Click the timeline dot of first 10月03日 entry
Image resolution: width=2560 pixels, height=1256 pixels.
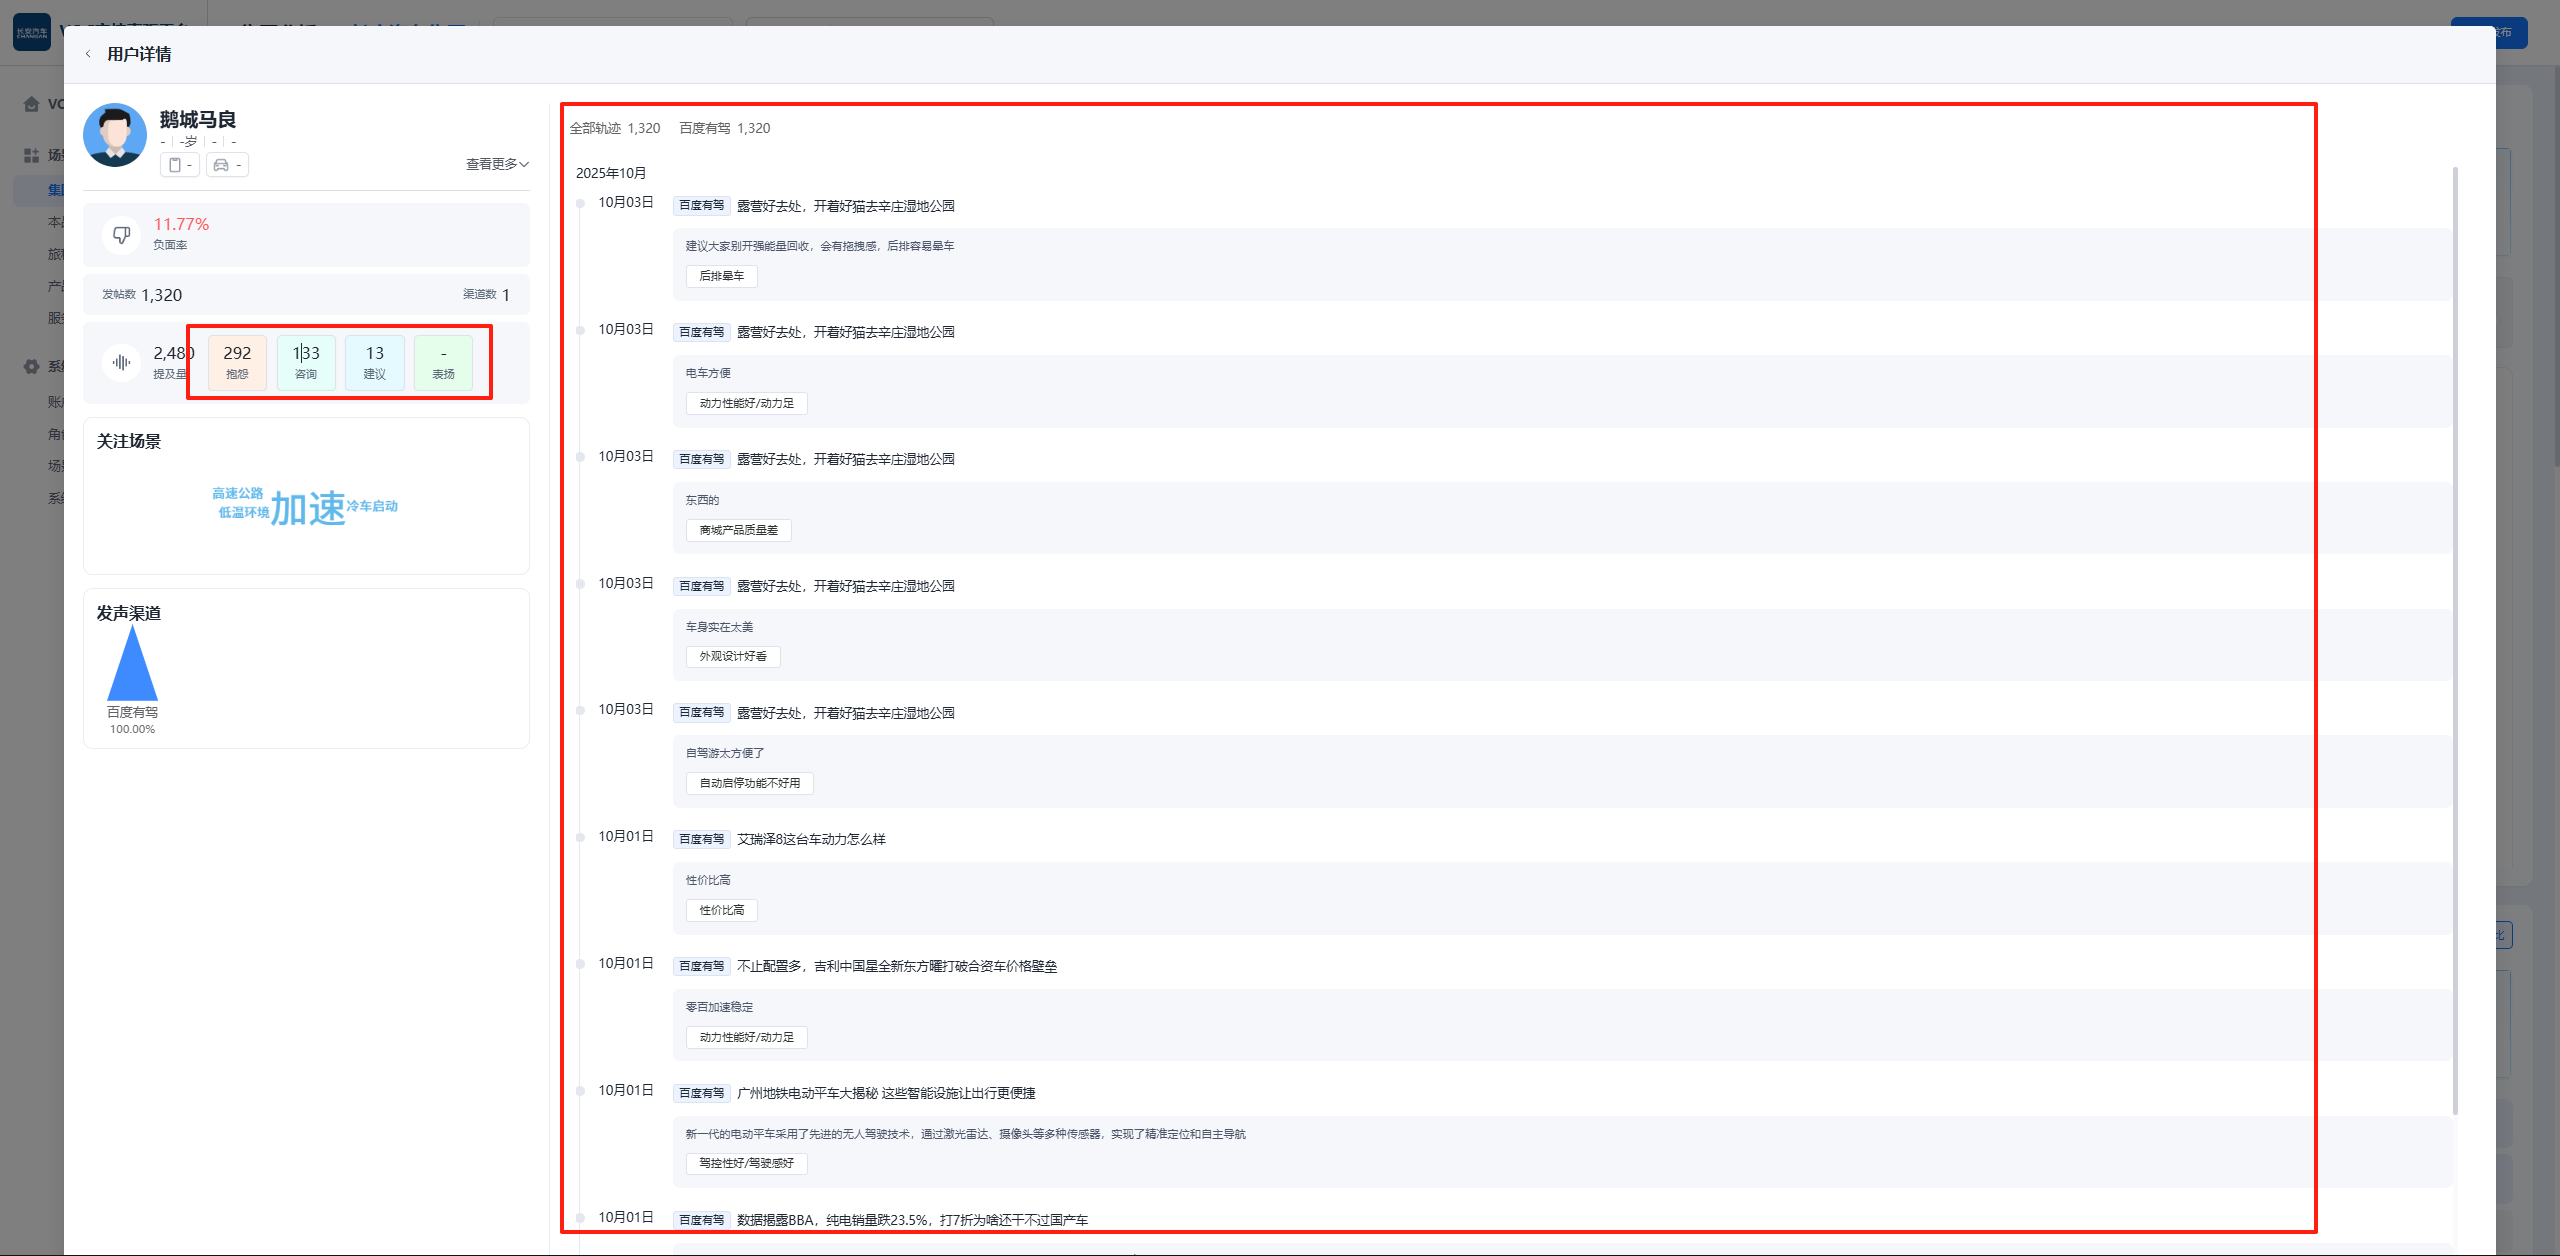[580, 203]
